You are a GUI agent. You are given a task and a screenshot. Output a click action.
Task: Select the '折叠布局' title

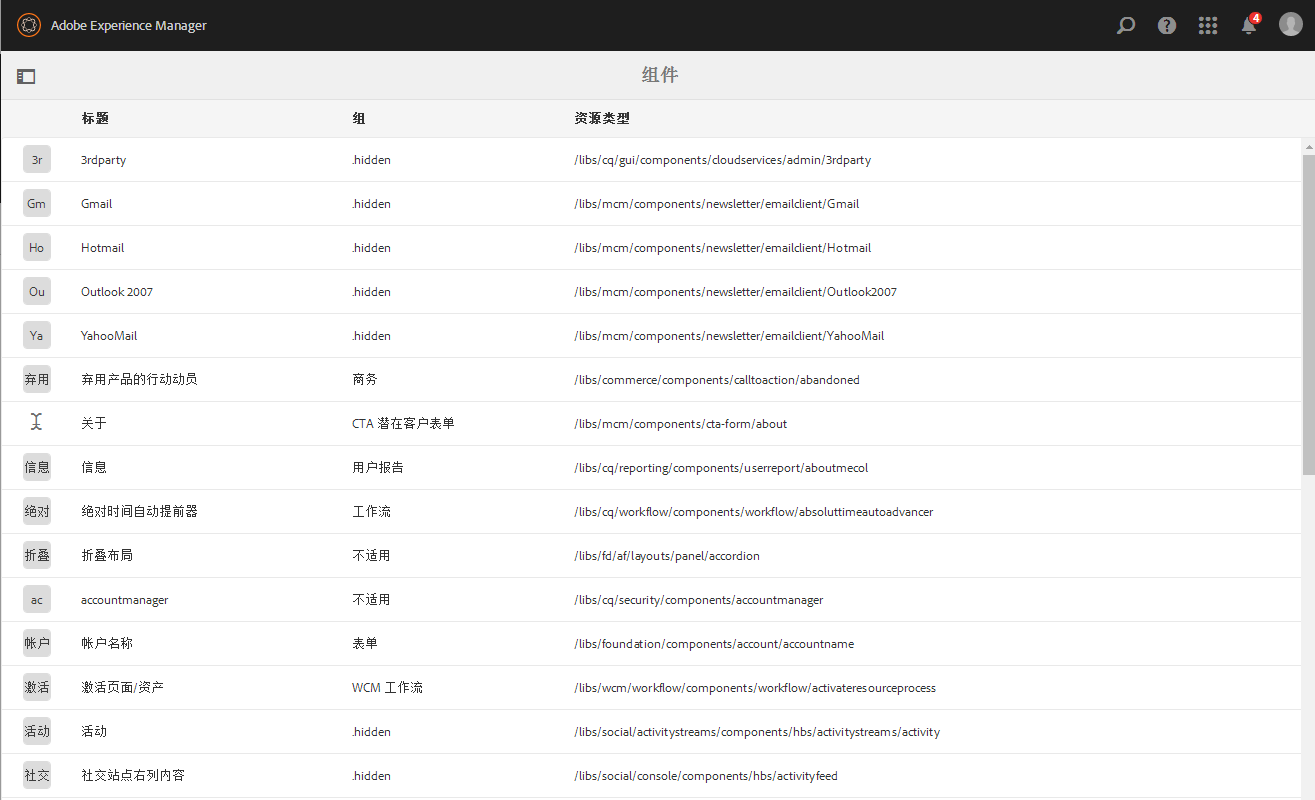107,556
